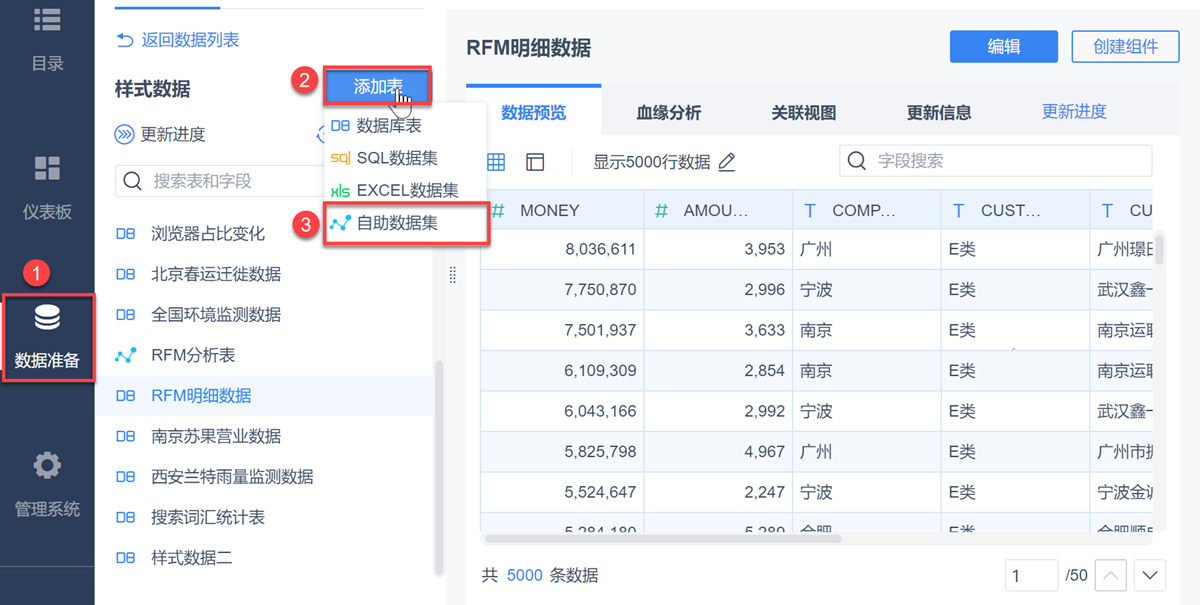
Task: Go to next page with down chevron
Action: (x=1150, y=575)
